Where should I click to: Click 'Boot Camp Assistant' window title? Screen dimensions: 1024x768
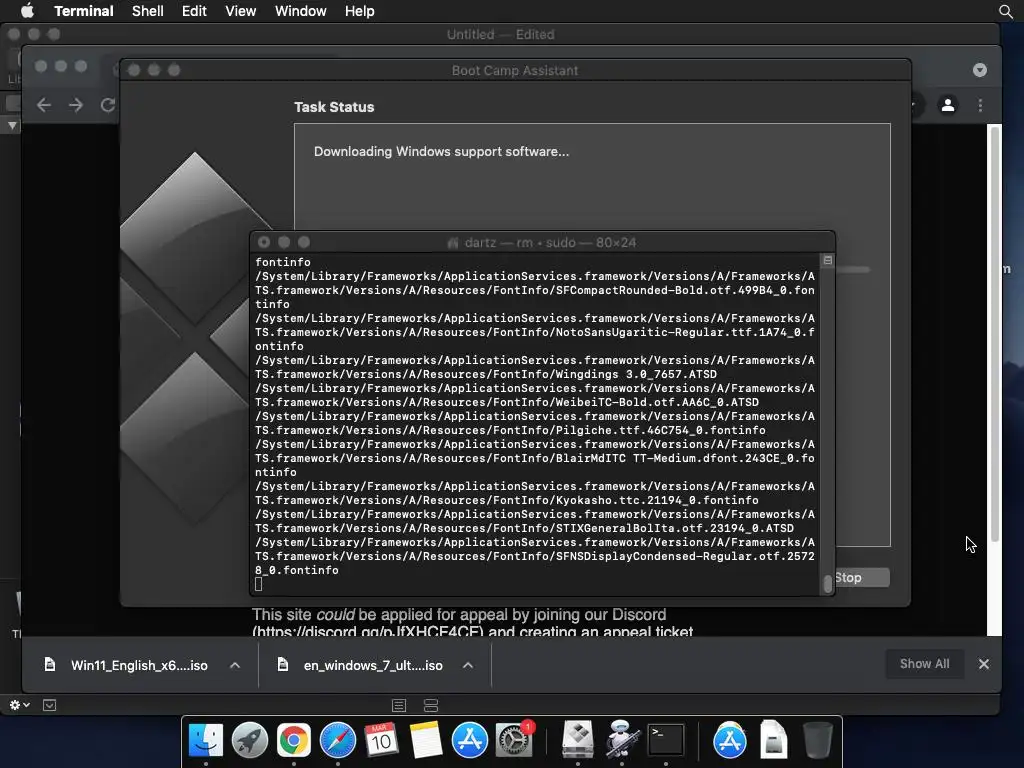pos(515,71)
